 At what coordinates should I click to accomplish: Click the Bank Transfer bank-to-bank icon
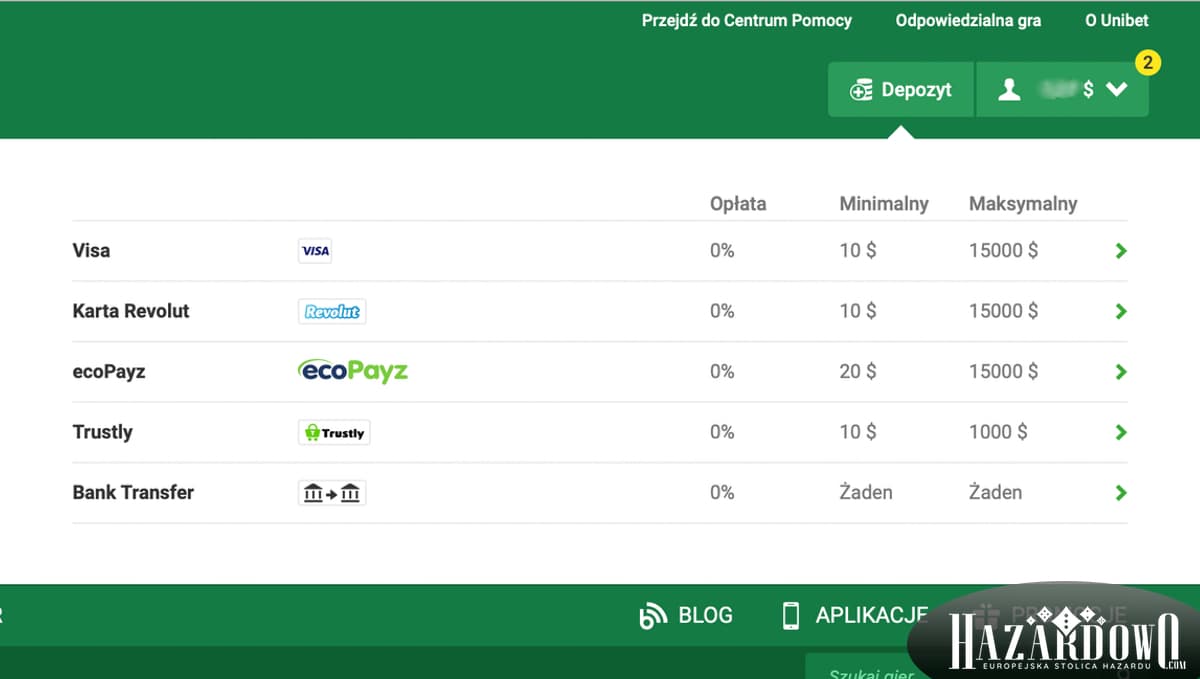pos(332,492)
